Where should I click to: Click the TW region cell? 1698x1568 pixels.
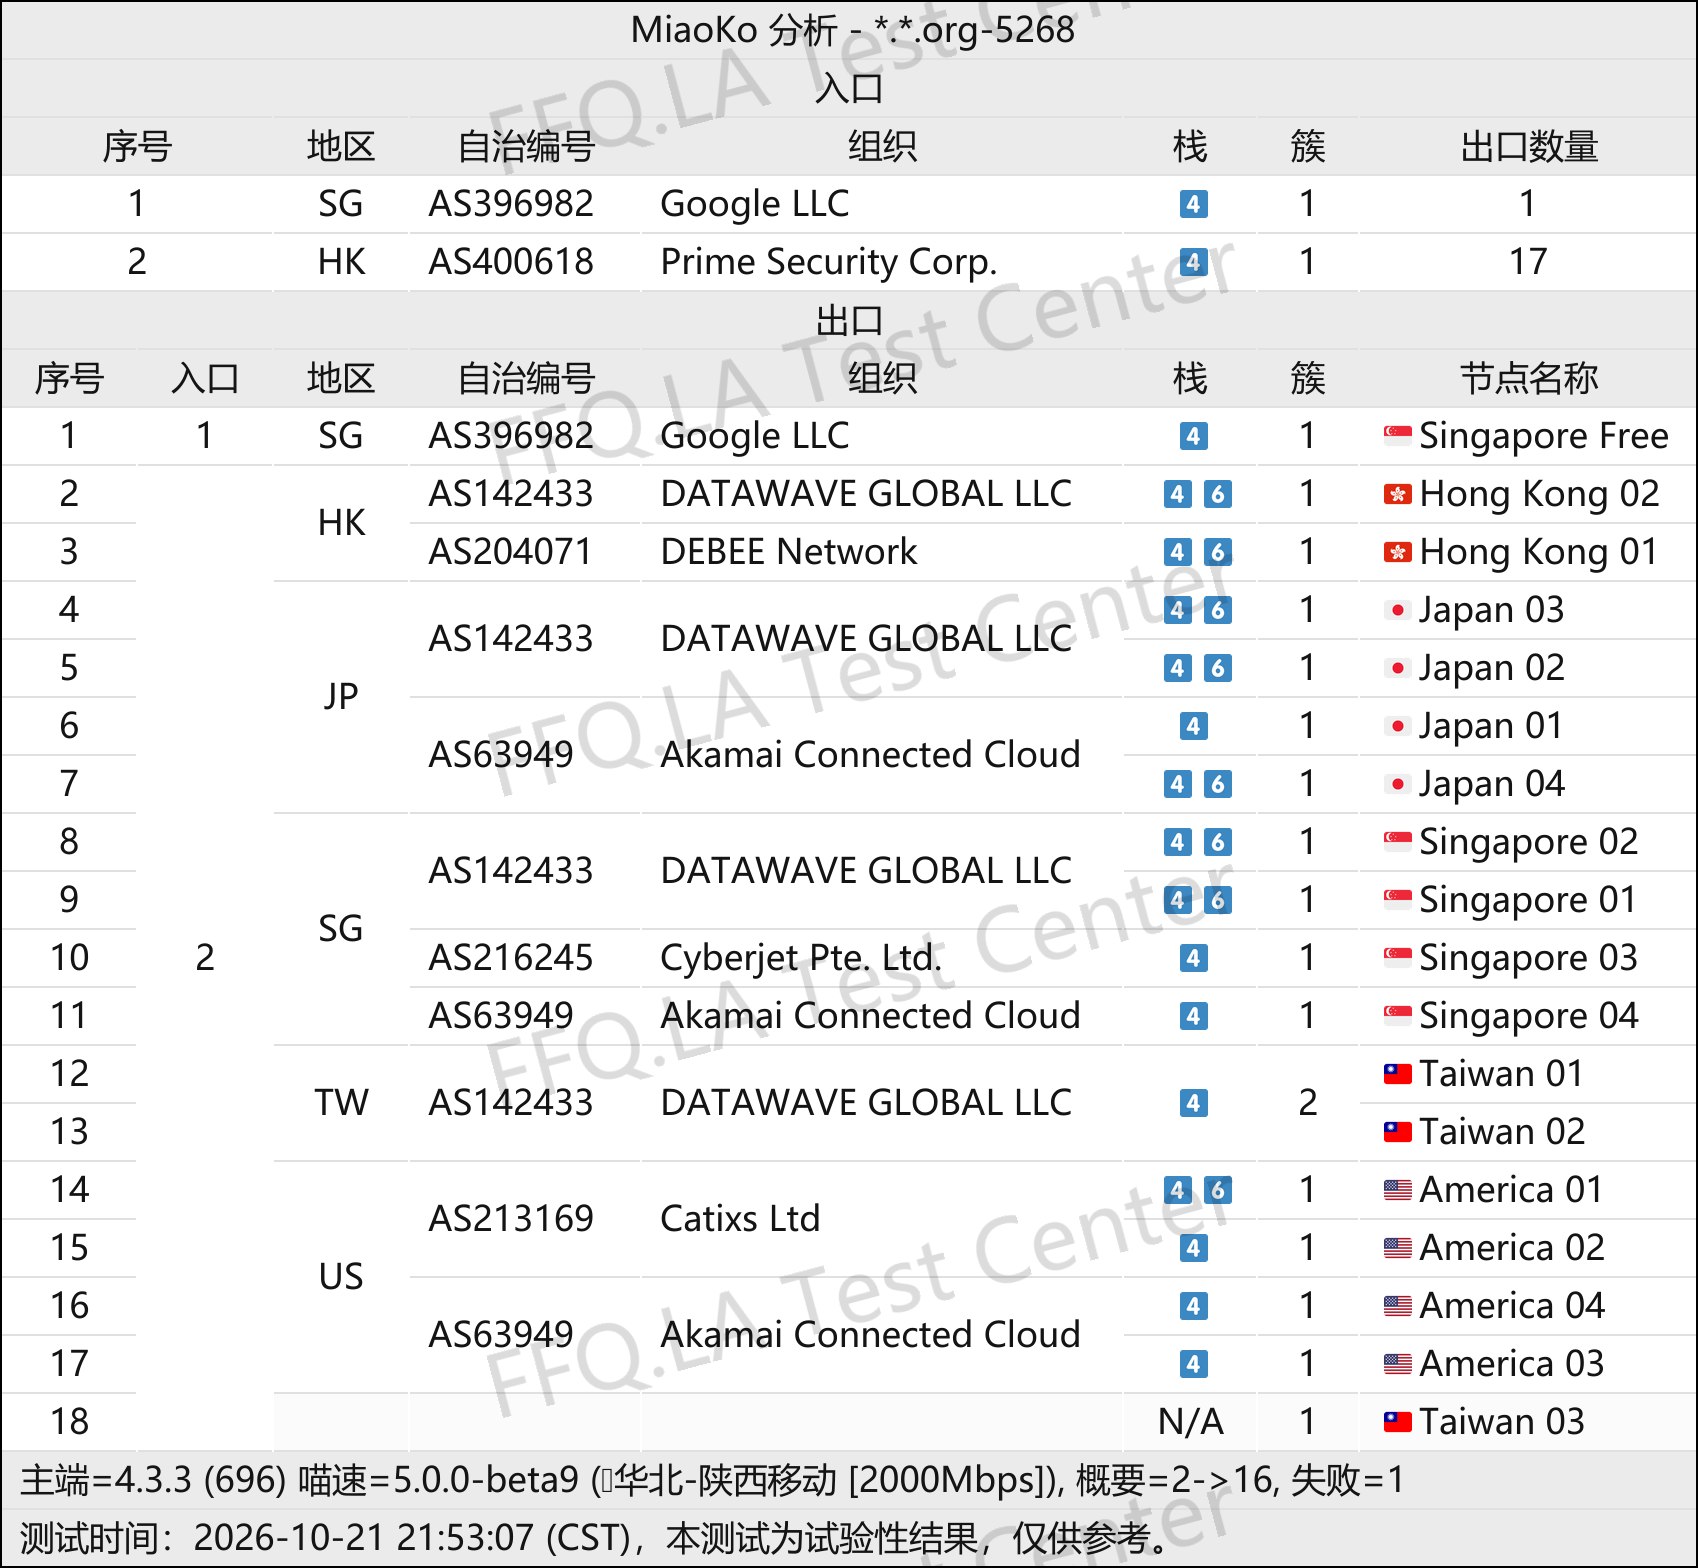341,1103
